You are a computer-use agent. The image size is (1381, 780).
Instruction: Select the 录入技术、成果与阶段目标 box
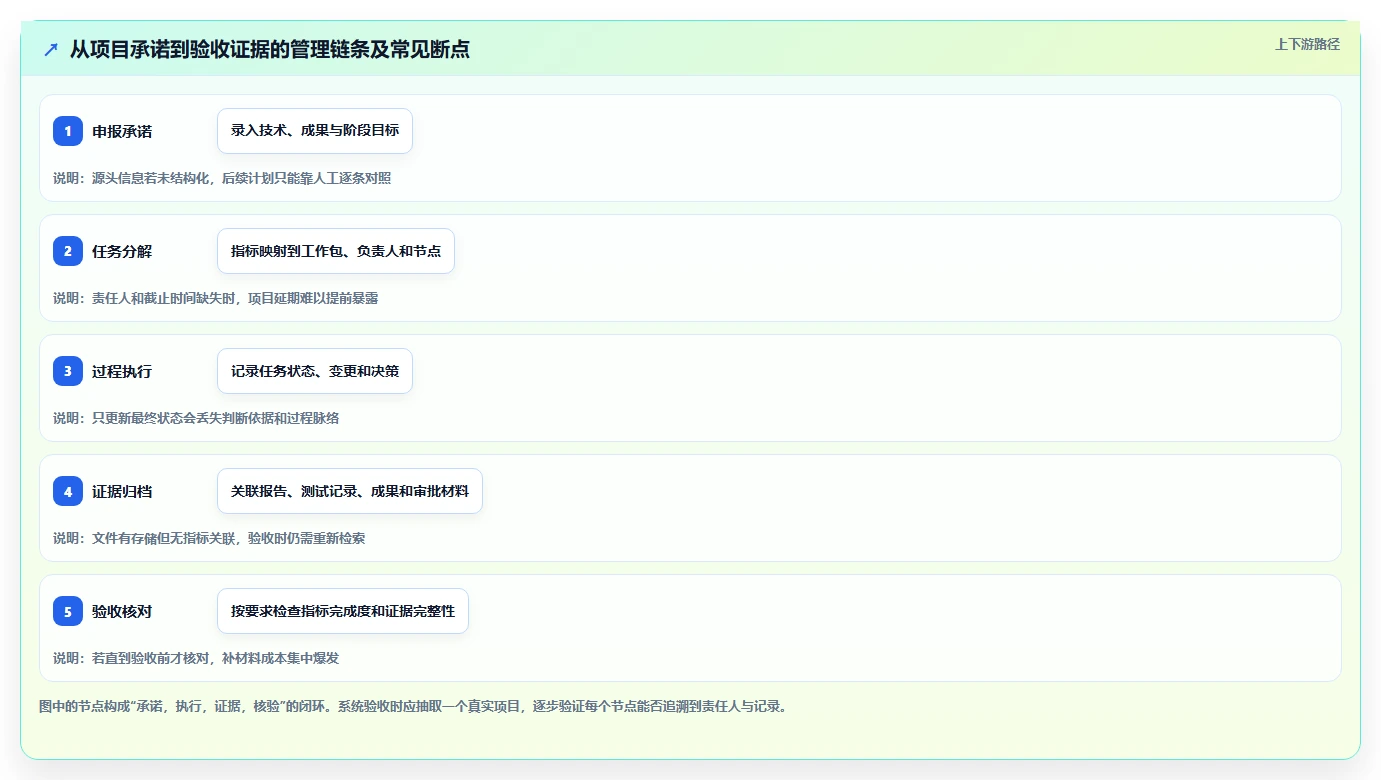[x=315, y=131]
